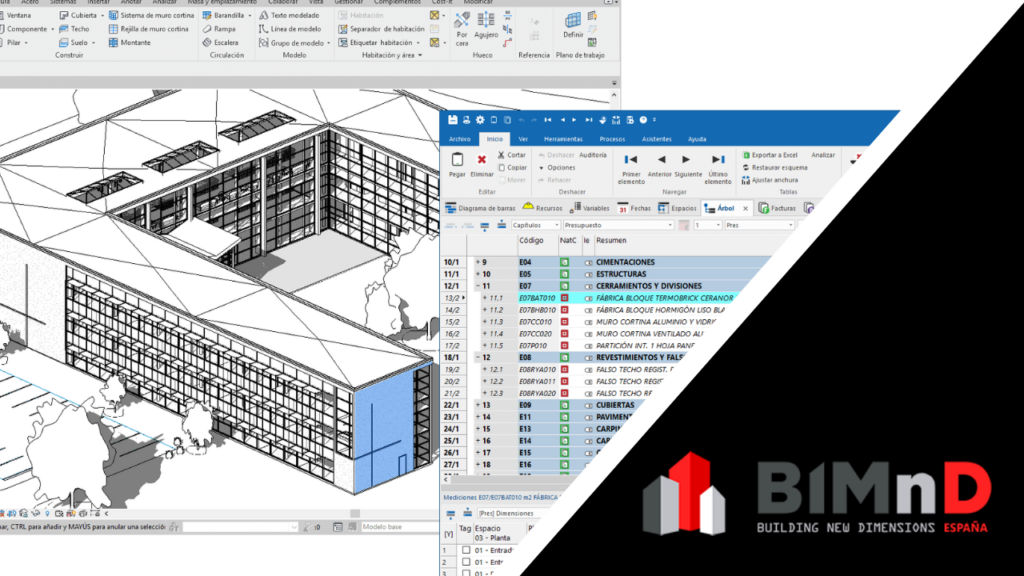Click the Definir work plane icon
The height and width of the screenshot is (576, 1024).
coord(573,20)
